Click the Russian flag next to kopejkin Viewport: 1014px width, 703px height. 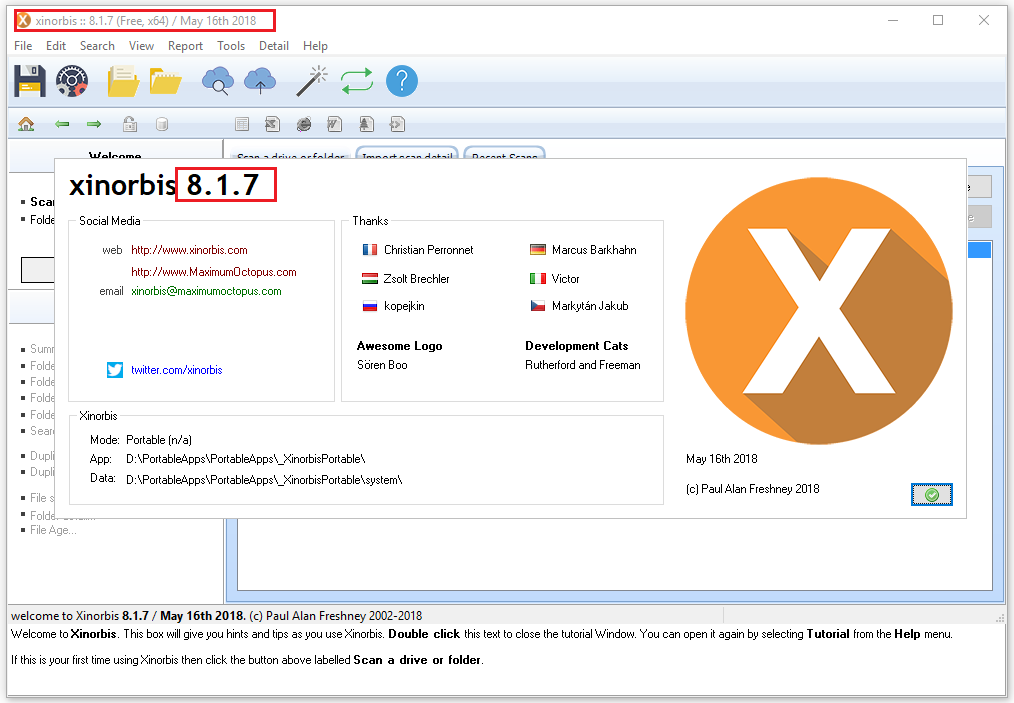370,306
